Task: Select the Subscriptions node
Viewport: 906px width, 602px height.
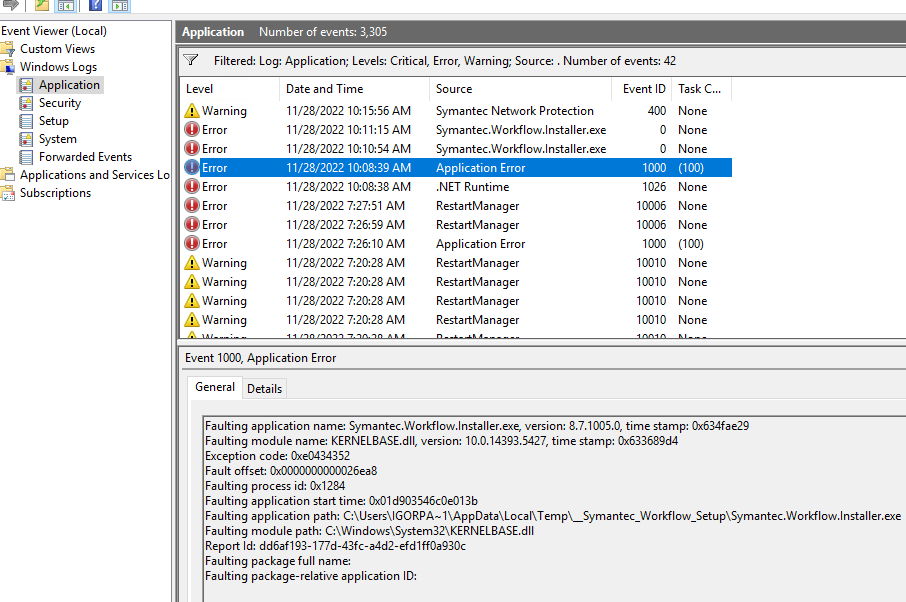Action: tap(55, 193)
